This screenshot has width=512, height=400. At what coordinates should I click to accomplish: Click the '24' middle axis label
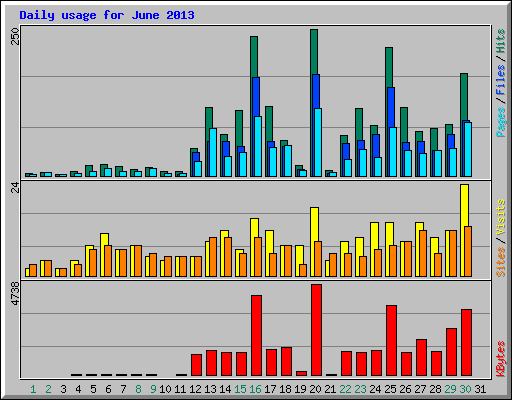pos(15,188)
